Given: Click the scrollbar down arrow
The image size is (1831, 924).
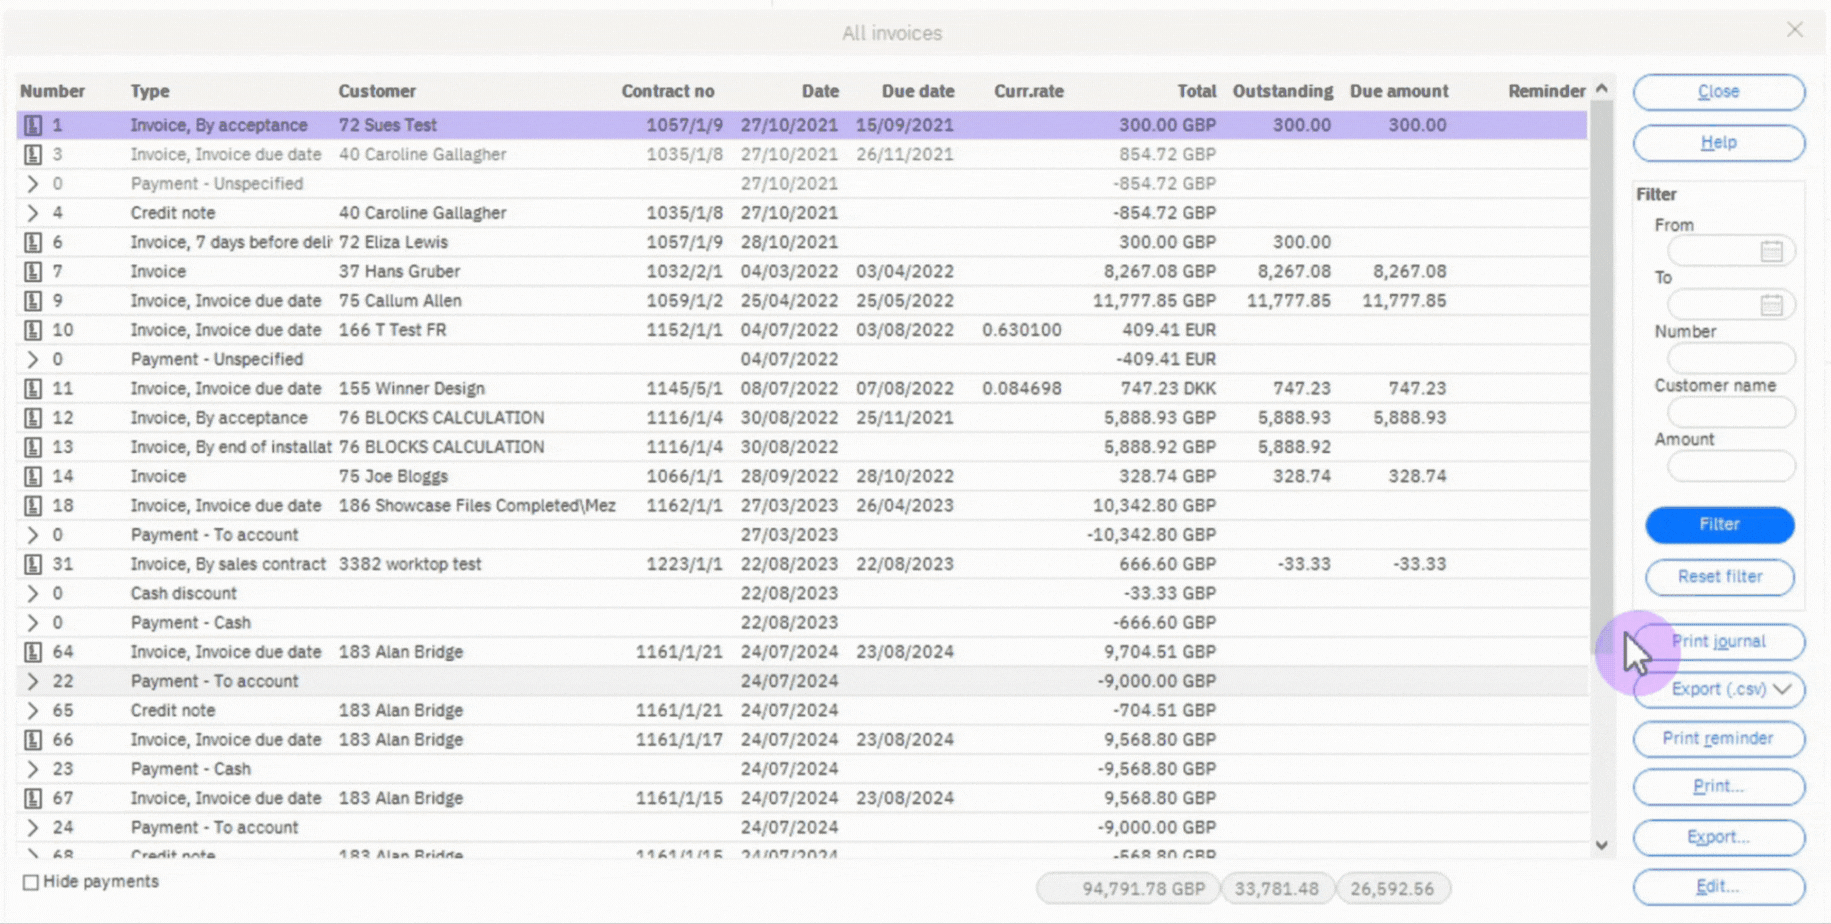Looking at the screenshot, I should click(x=1602, y=845).
